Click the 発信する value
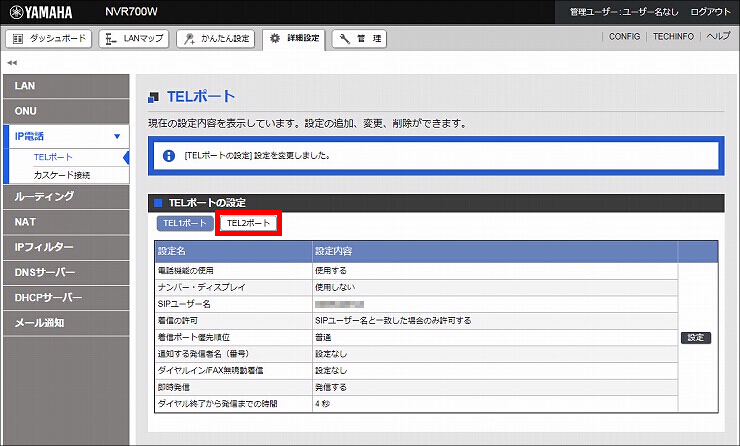This screenshot has width=740, height=446. pos(331,387)
